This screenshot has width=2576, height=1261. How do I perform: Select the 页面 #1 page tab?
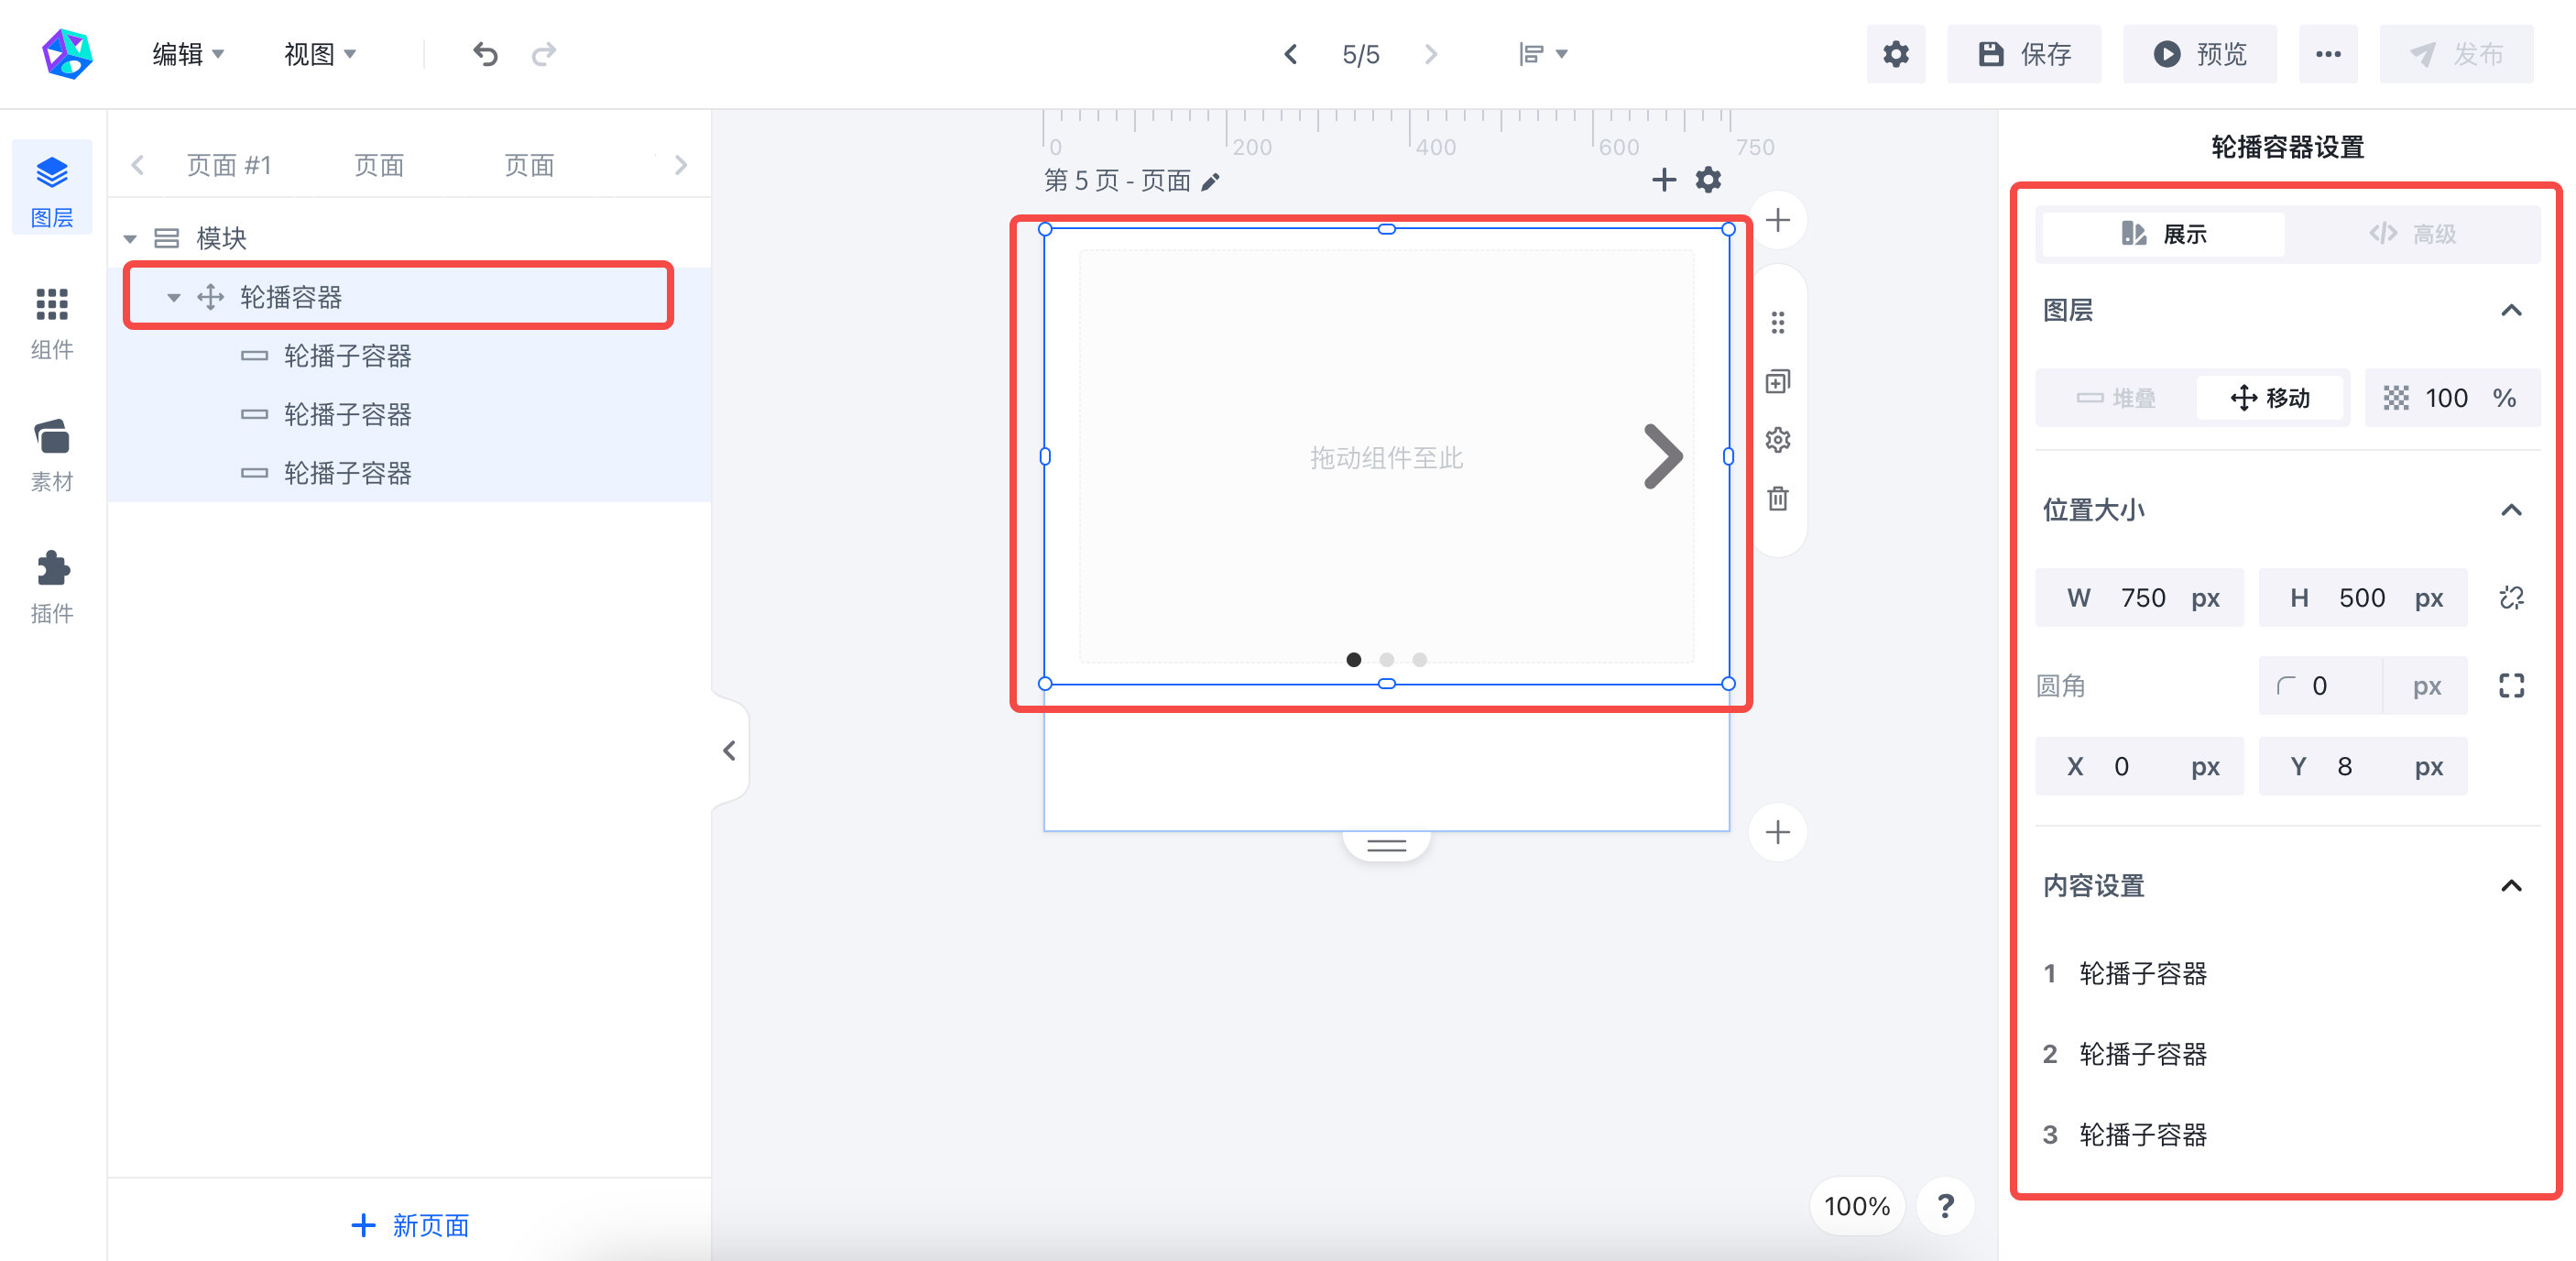229,165
